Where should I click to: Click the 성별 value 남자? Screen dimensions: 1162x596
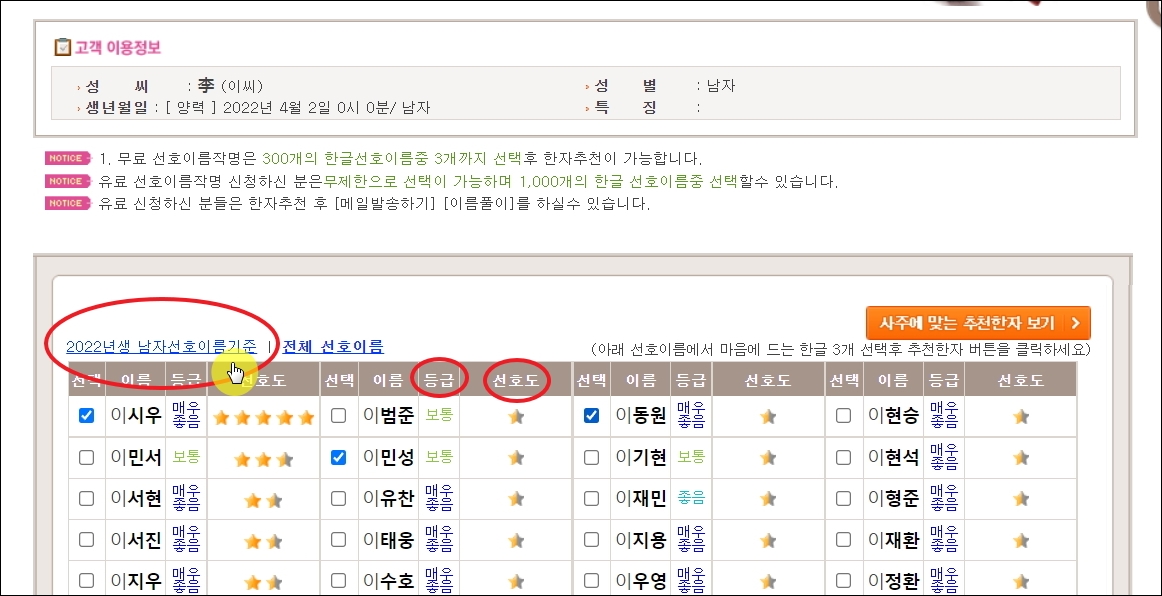tap(721, 86)
